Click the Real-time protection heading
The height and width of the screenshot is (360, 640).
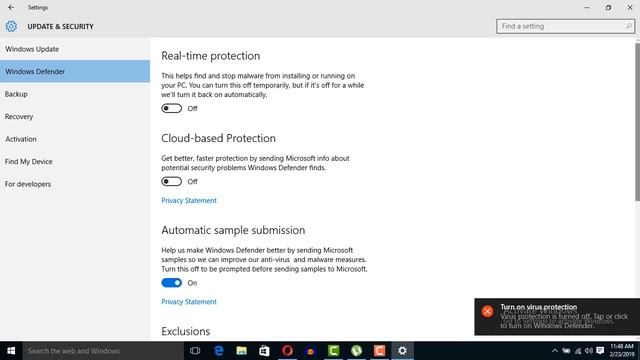pos(211,56)
